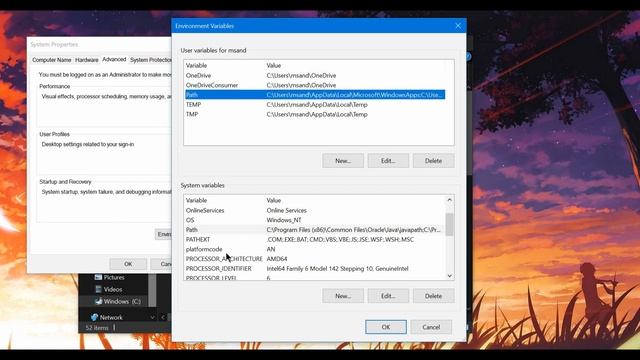Select the OS system variable row
The height and width of the screenshot is (360, 640).
315,220
